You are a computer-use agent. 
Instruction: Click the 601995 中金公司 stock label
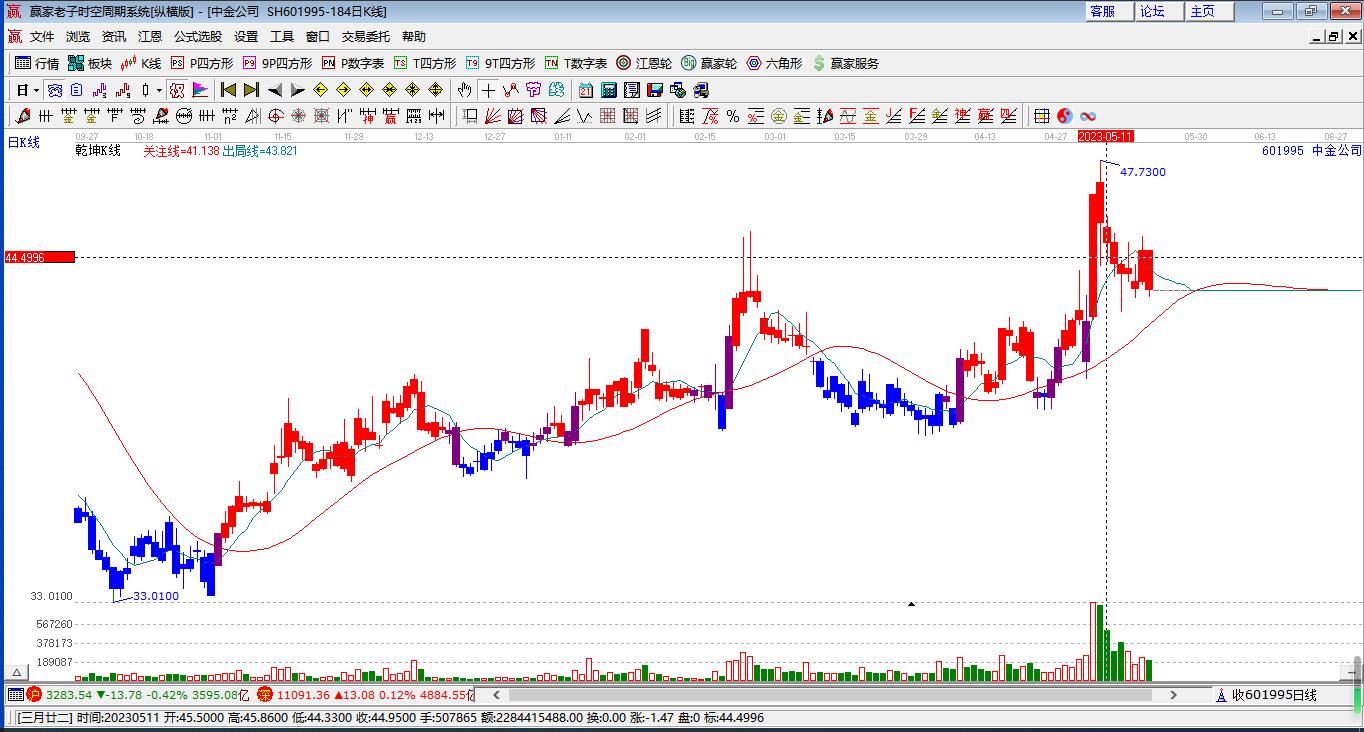tap(1312, 151)
